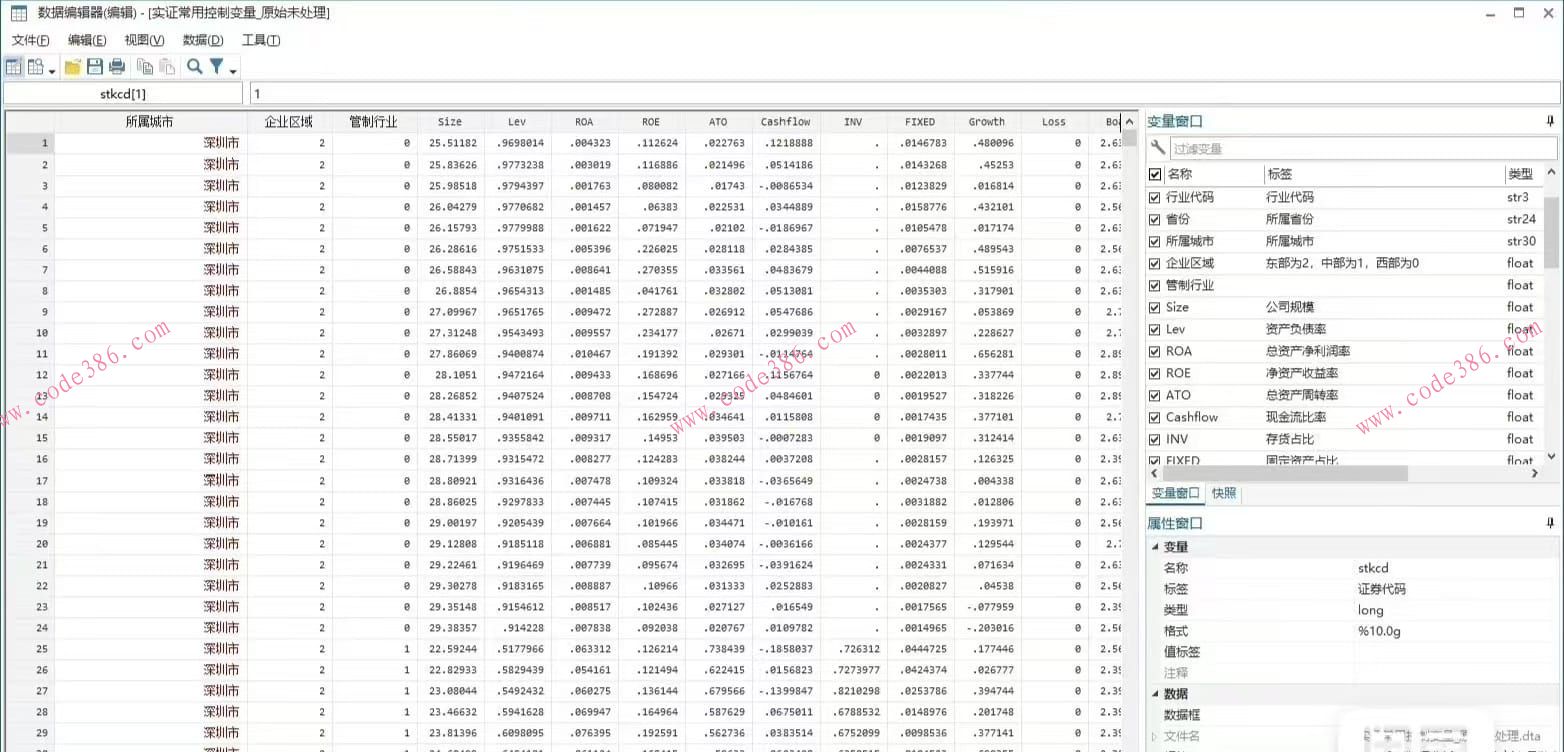The width and height of the screenshot is (1564, 752).
Task: Click the Size value 25.51182
Action: [451, 144]
